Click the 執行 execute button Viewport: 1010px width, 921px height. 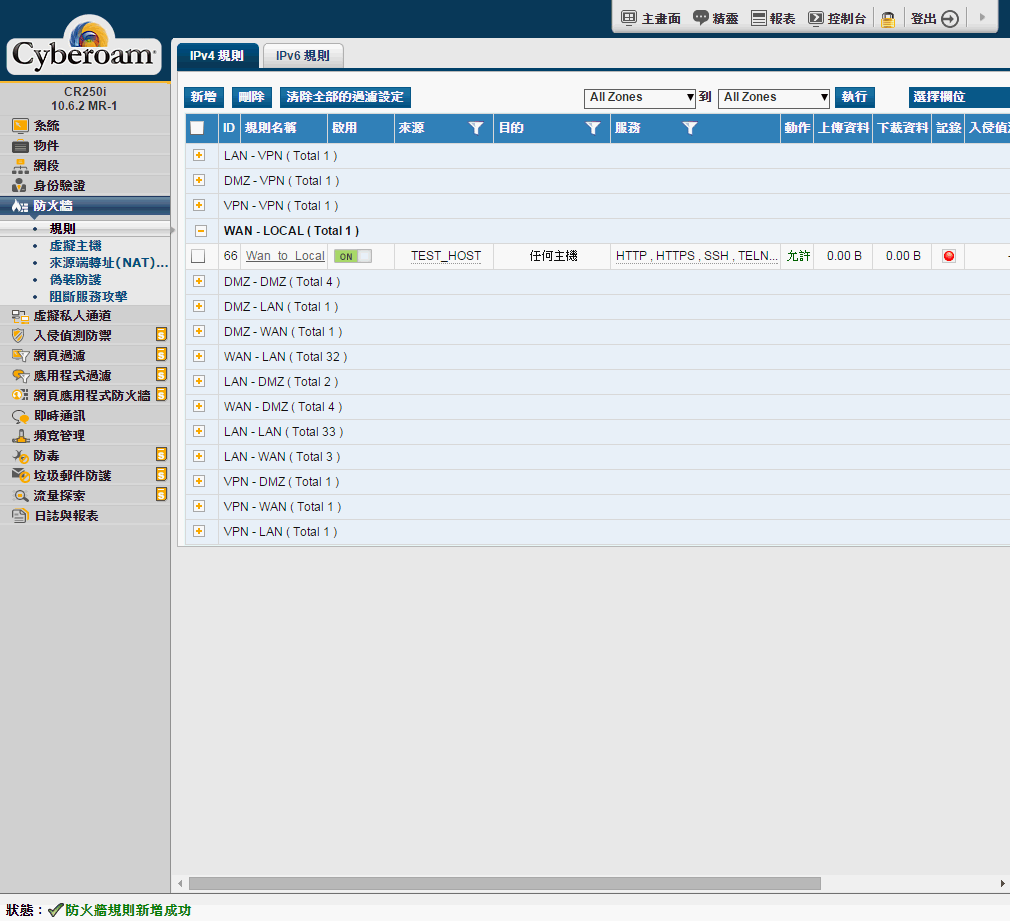854,97
